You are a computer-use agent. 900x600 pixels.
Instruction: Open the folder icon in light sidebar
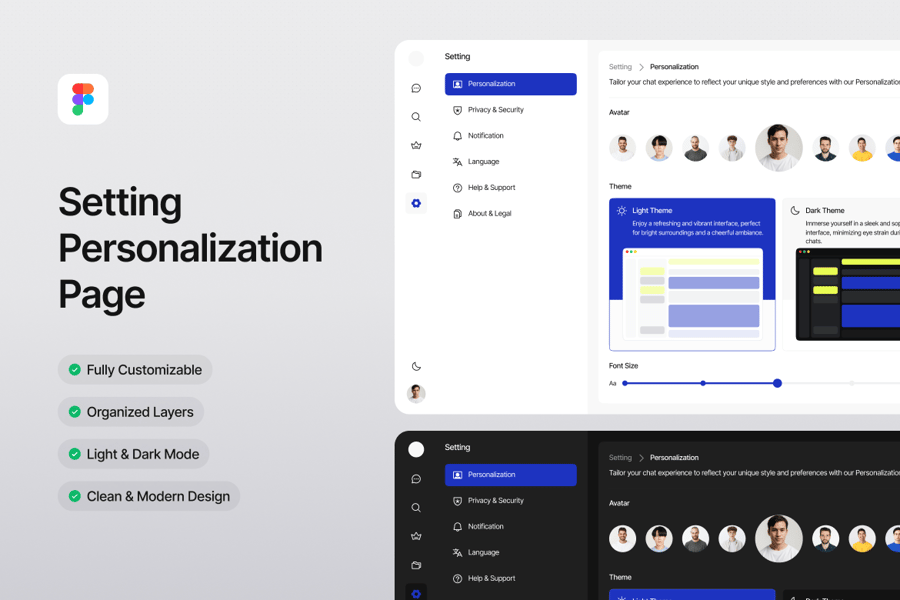[x=416, y=174]
